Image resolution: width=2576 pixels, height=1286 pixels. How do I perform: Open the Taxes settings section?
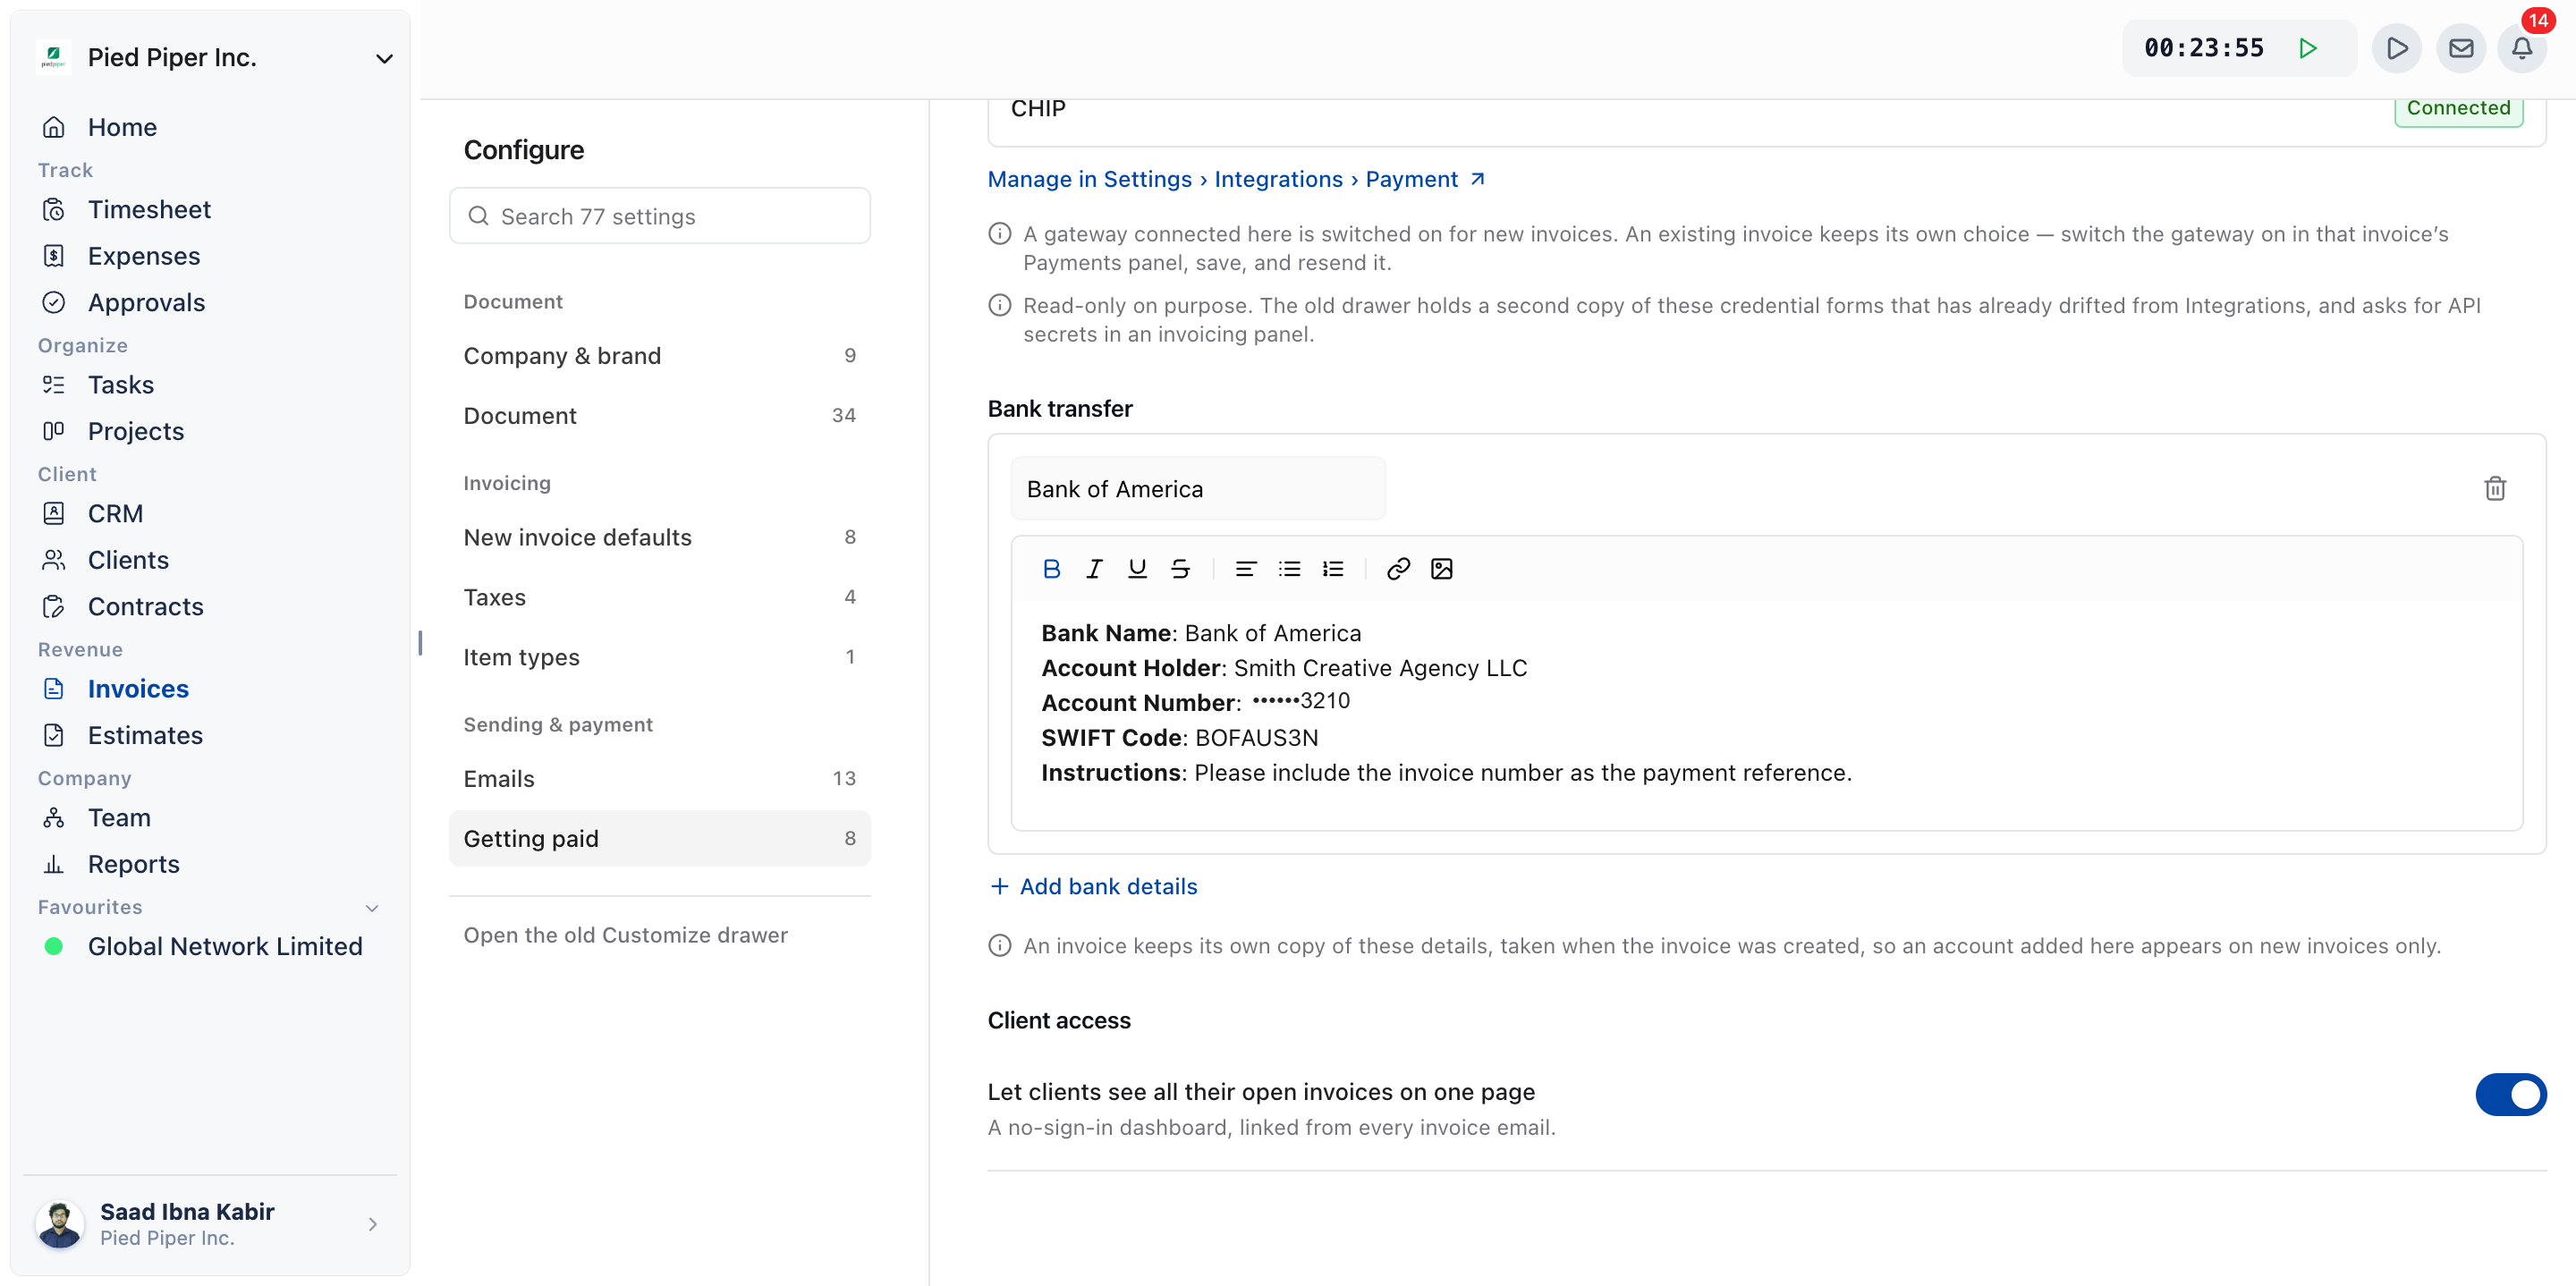point(659,597)
